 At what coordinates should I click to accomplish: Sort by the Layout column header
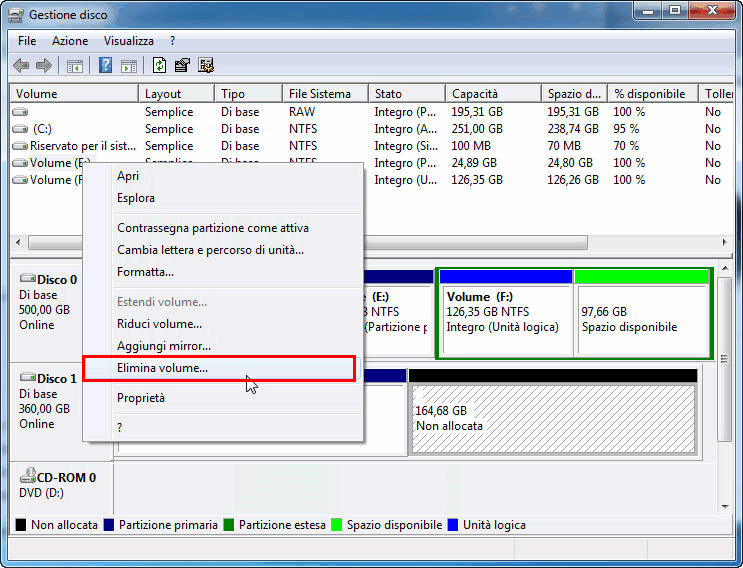[x=177, y=94]
